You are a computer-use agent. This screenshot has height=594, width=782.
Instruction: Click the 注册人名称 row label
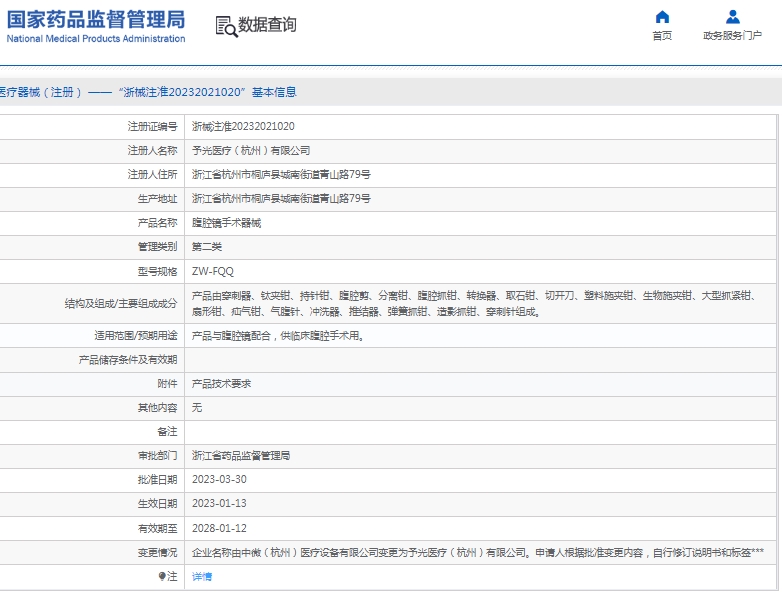pos(153,151)
